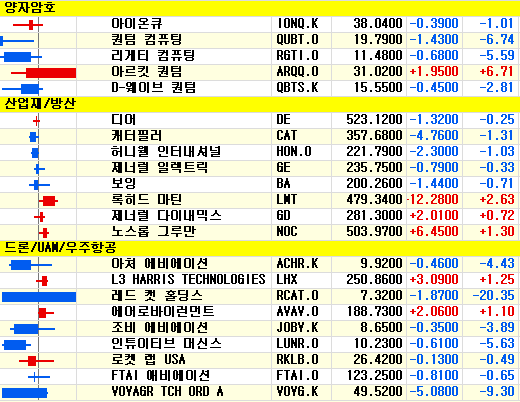Select change value +6.4500
This screenshot has width=520, height=402.
[434, 232]
